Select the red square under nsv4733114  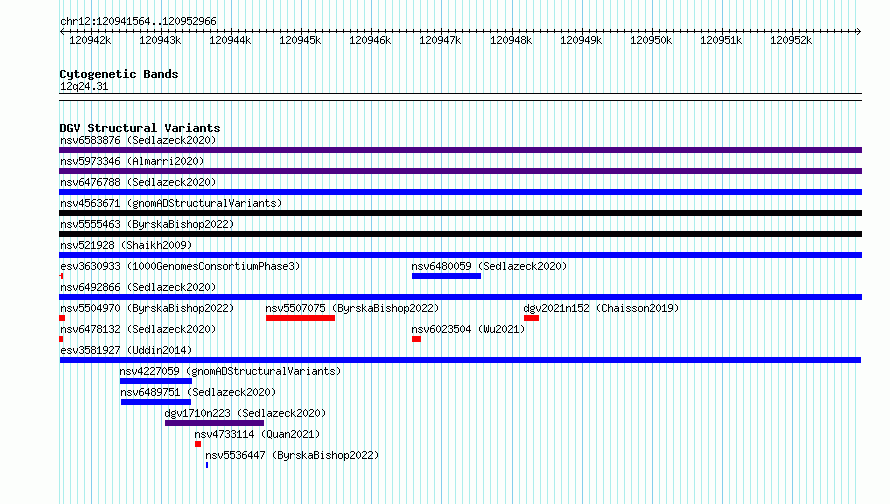(x=198, y=444)
